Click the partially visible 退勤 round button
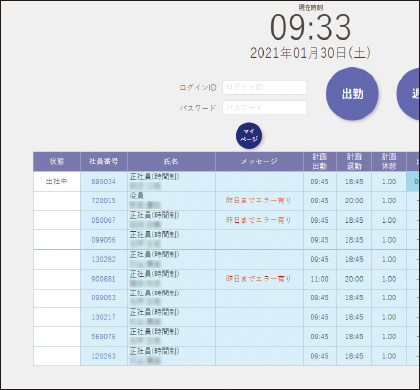The image size is (420, 390). pos(408,94)
